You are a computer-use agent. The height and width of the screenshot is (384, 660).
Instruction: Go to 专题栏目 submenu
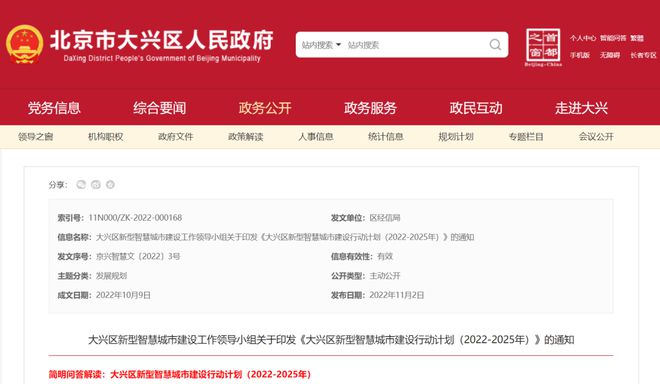coord(526,136)
